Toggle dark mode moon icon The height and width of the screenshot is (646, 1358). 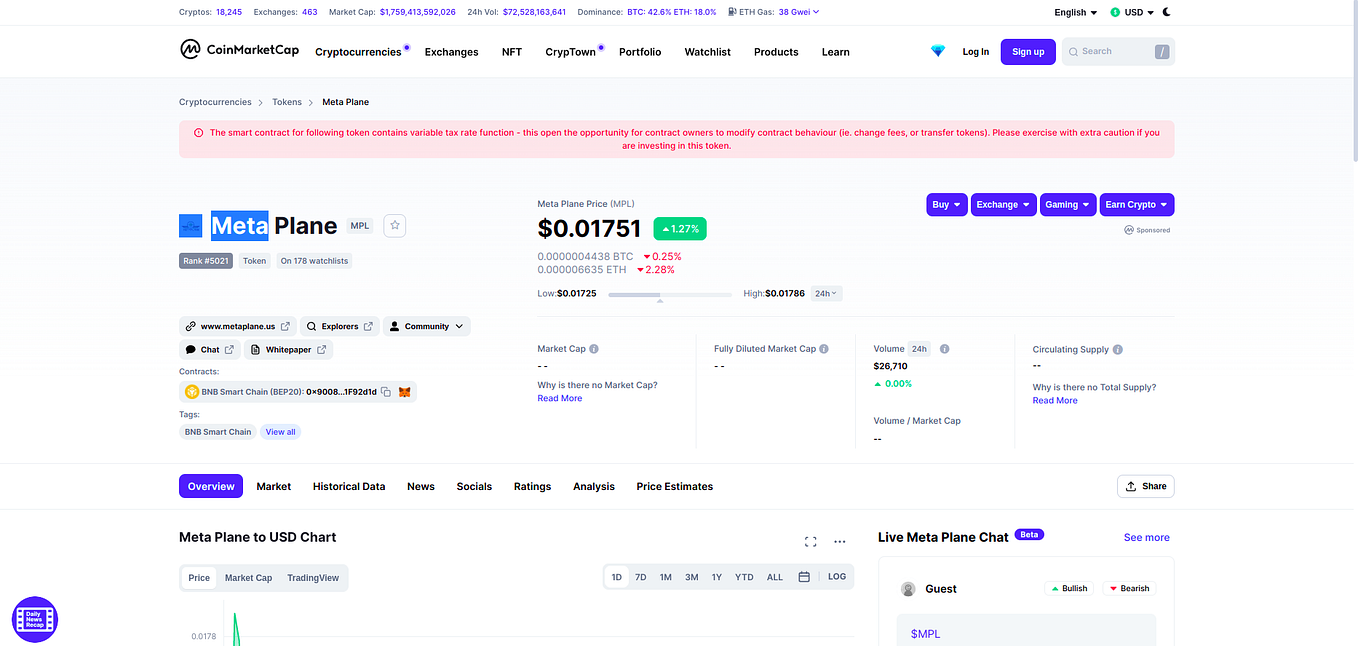click(1166, 12)
